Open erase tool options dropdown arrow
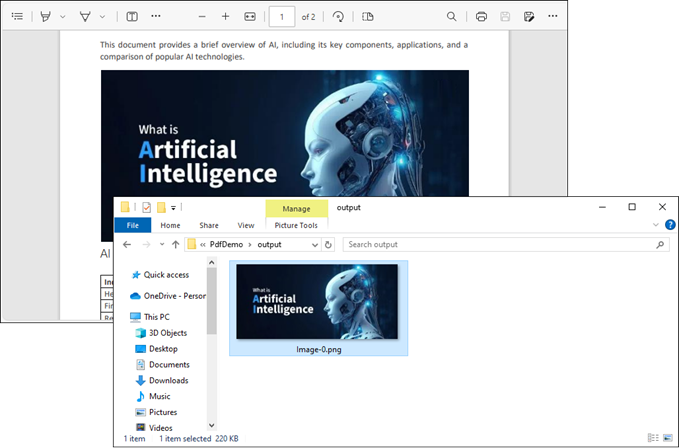The image size is (679, 448). (102, 17)
